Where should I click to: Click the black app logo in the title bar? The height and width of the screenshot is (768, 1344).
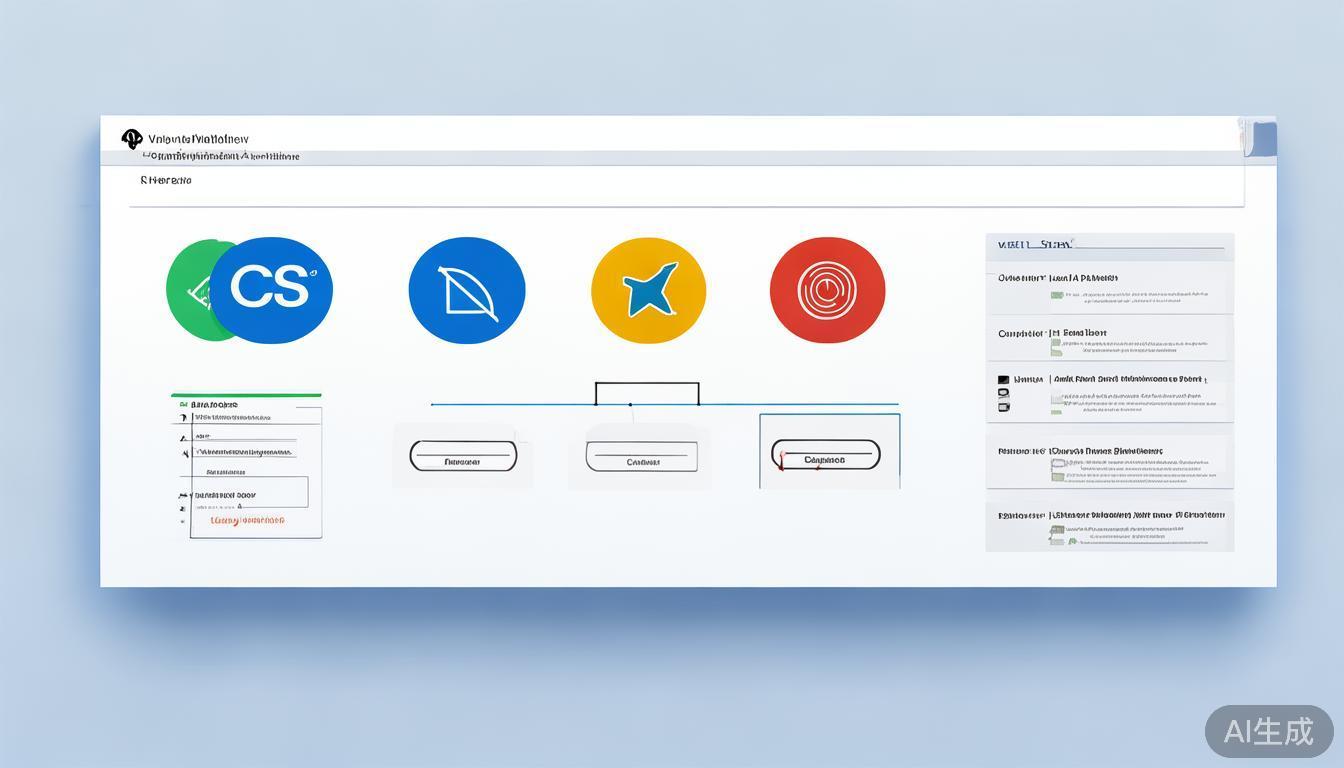pyautogui.click(x=132, y=139)
